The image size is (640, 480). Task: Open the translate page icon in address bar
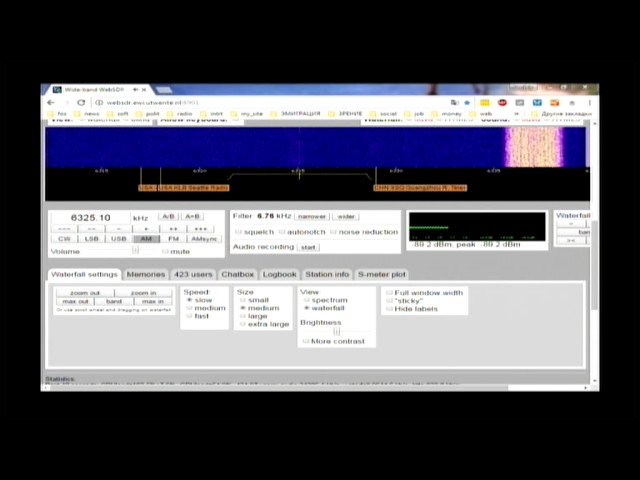[x=454, y=102]
